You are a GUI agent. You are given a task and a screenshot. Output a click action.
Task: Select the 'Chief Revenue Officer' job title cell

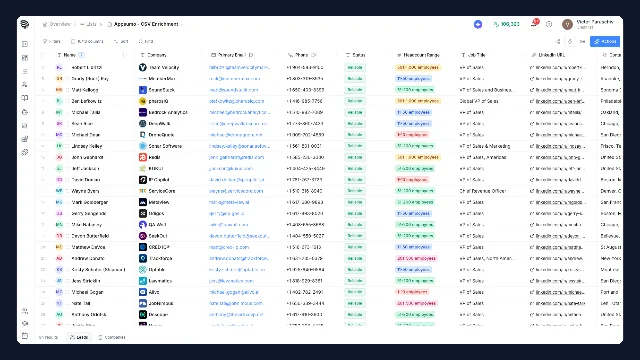483,191
